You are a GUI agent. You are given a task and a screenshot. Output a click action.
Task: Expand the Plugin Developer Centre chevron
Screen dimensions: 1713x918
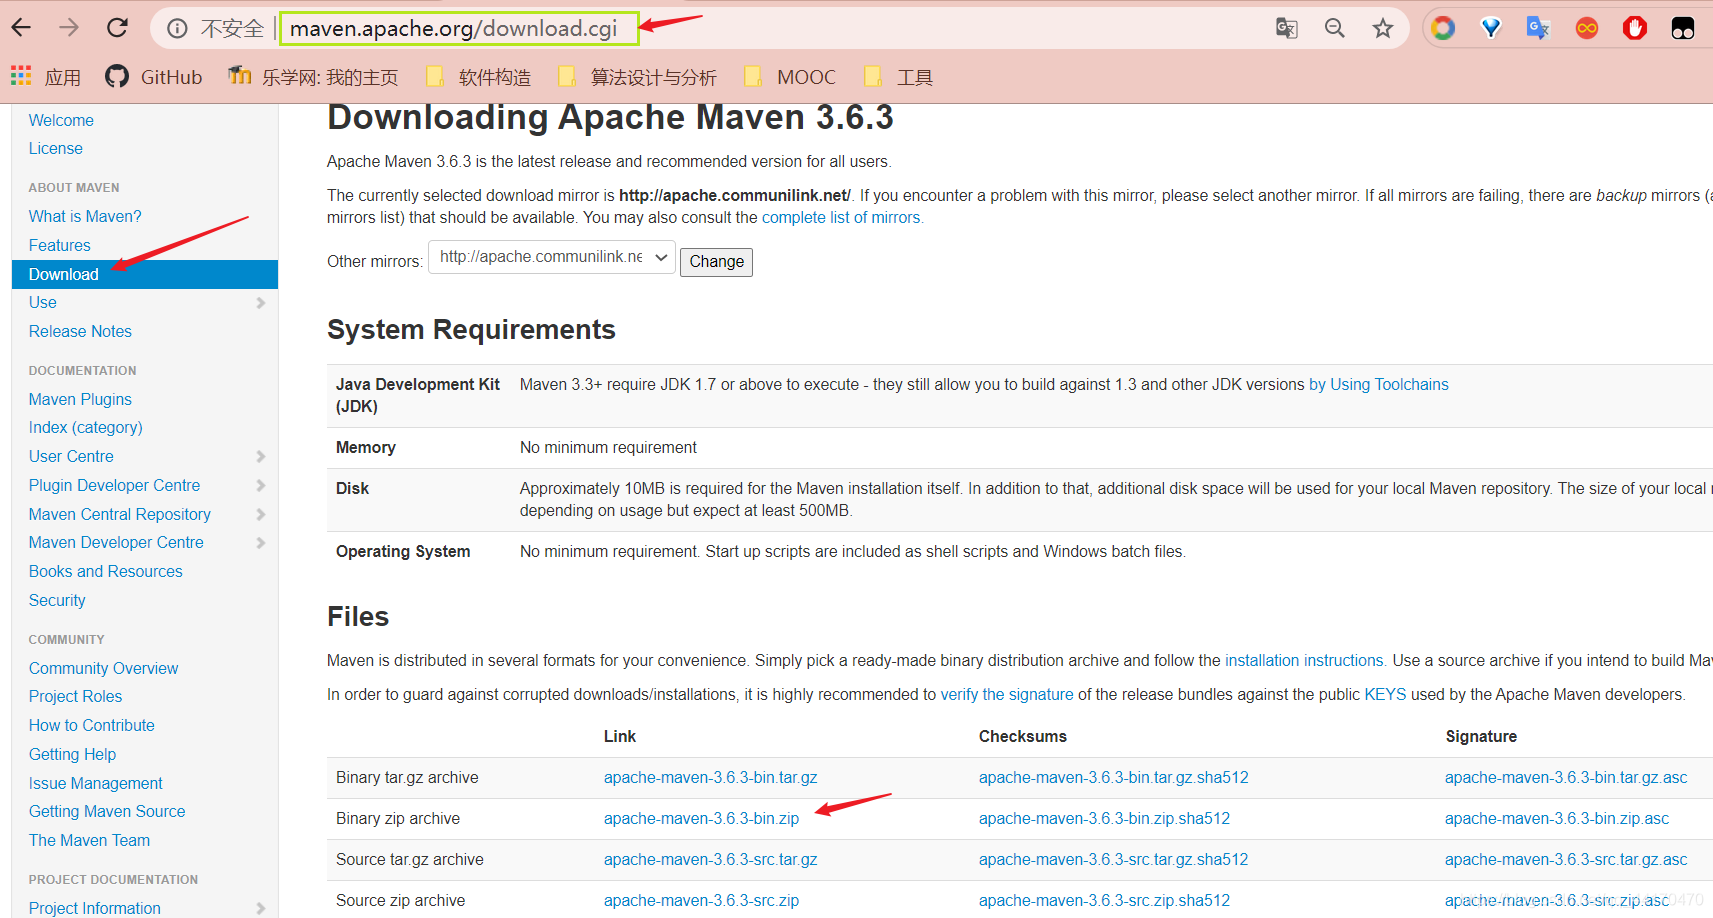(x=261, y=486)
